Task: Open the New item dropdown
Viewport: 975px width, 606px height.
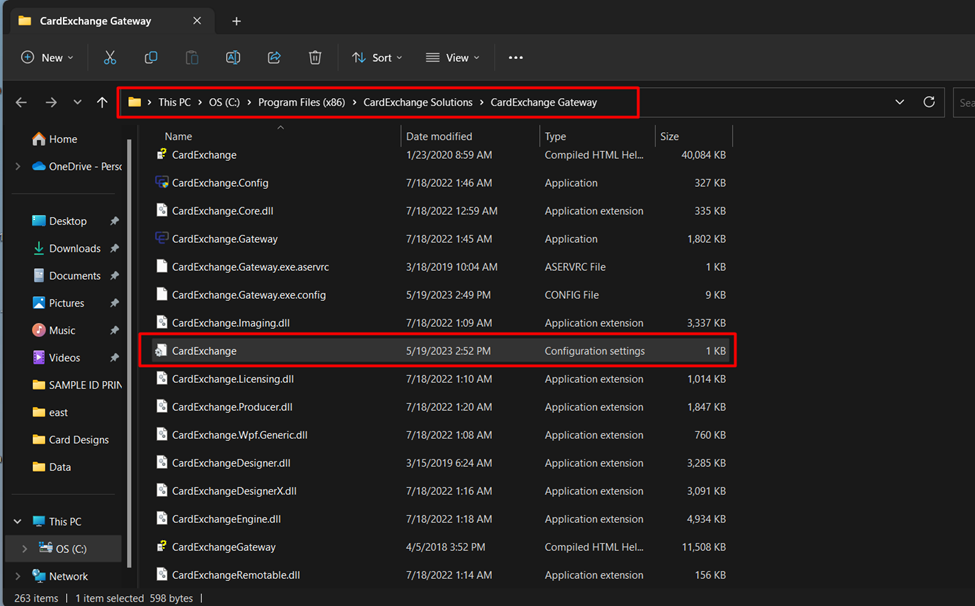Action: tap(47, 58)
